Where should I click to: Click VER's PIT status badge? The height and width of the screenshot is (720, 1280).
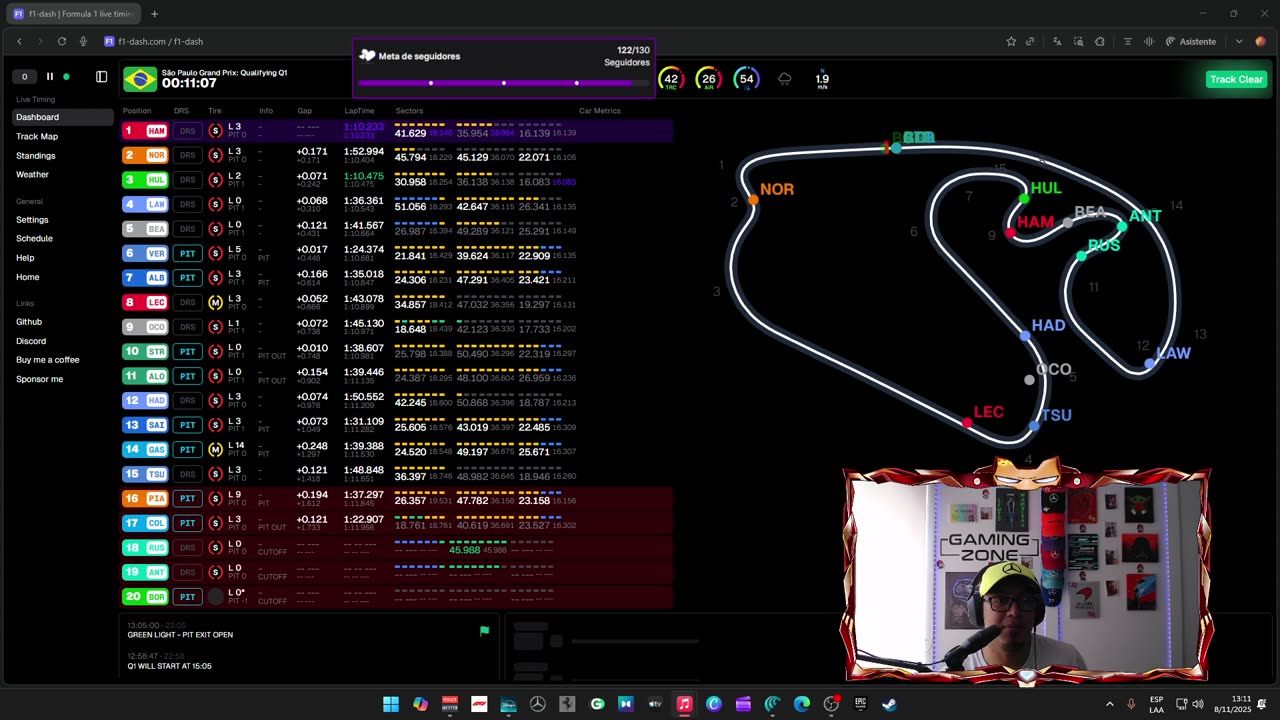pyautogui.click(x=187, y=253)
